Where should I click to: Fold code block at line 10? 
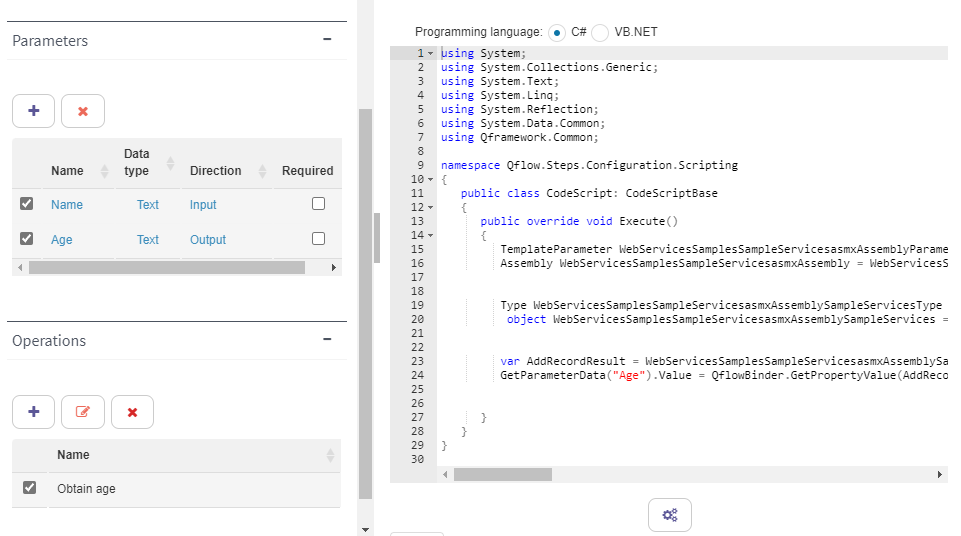(x=430, y=179)
